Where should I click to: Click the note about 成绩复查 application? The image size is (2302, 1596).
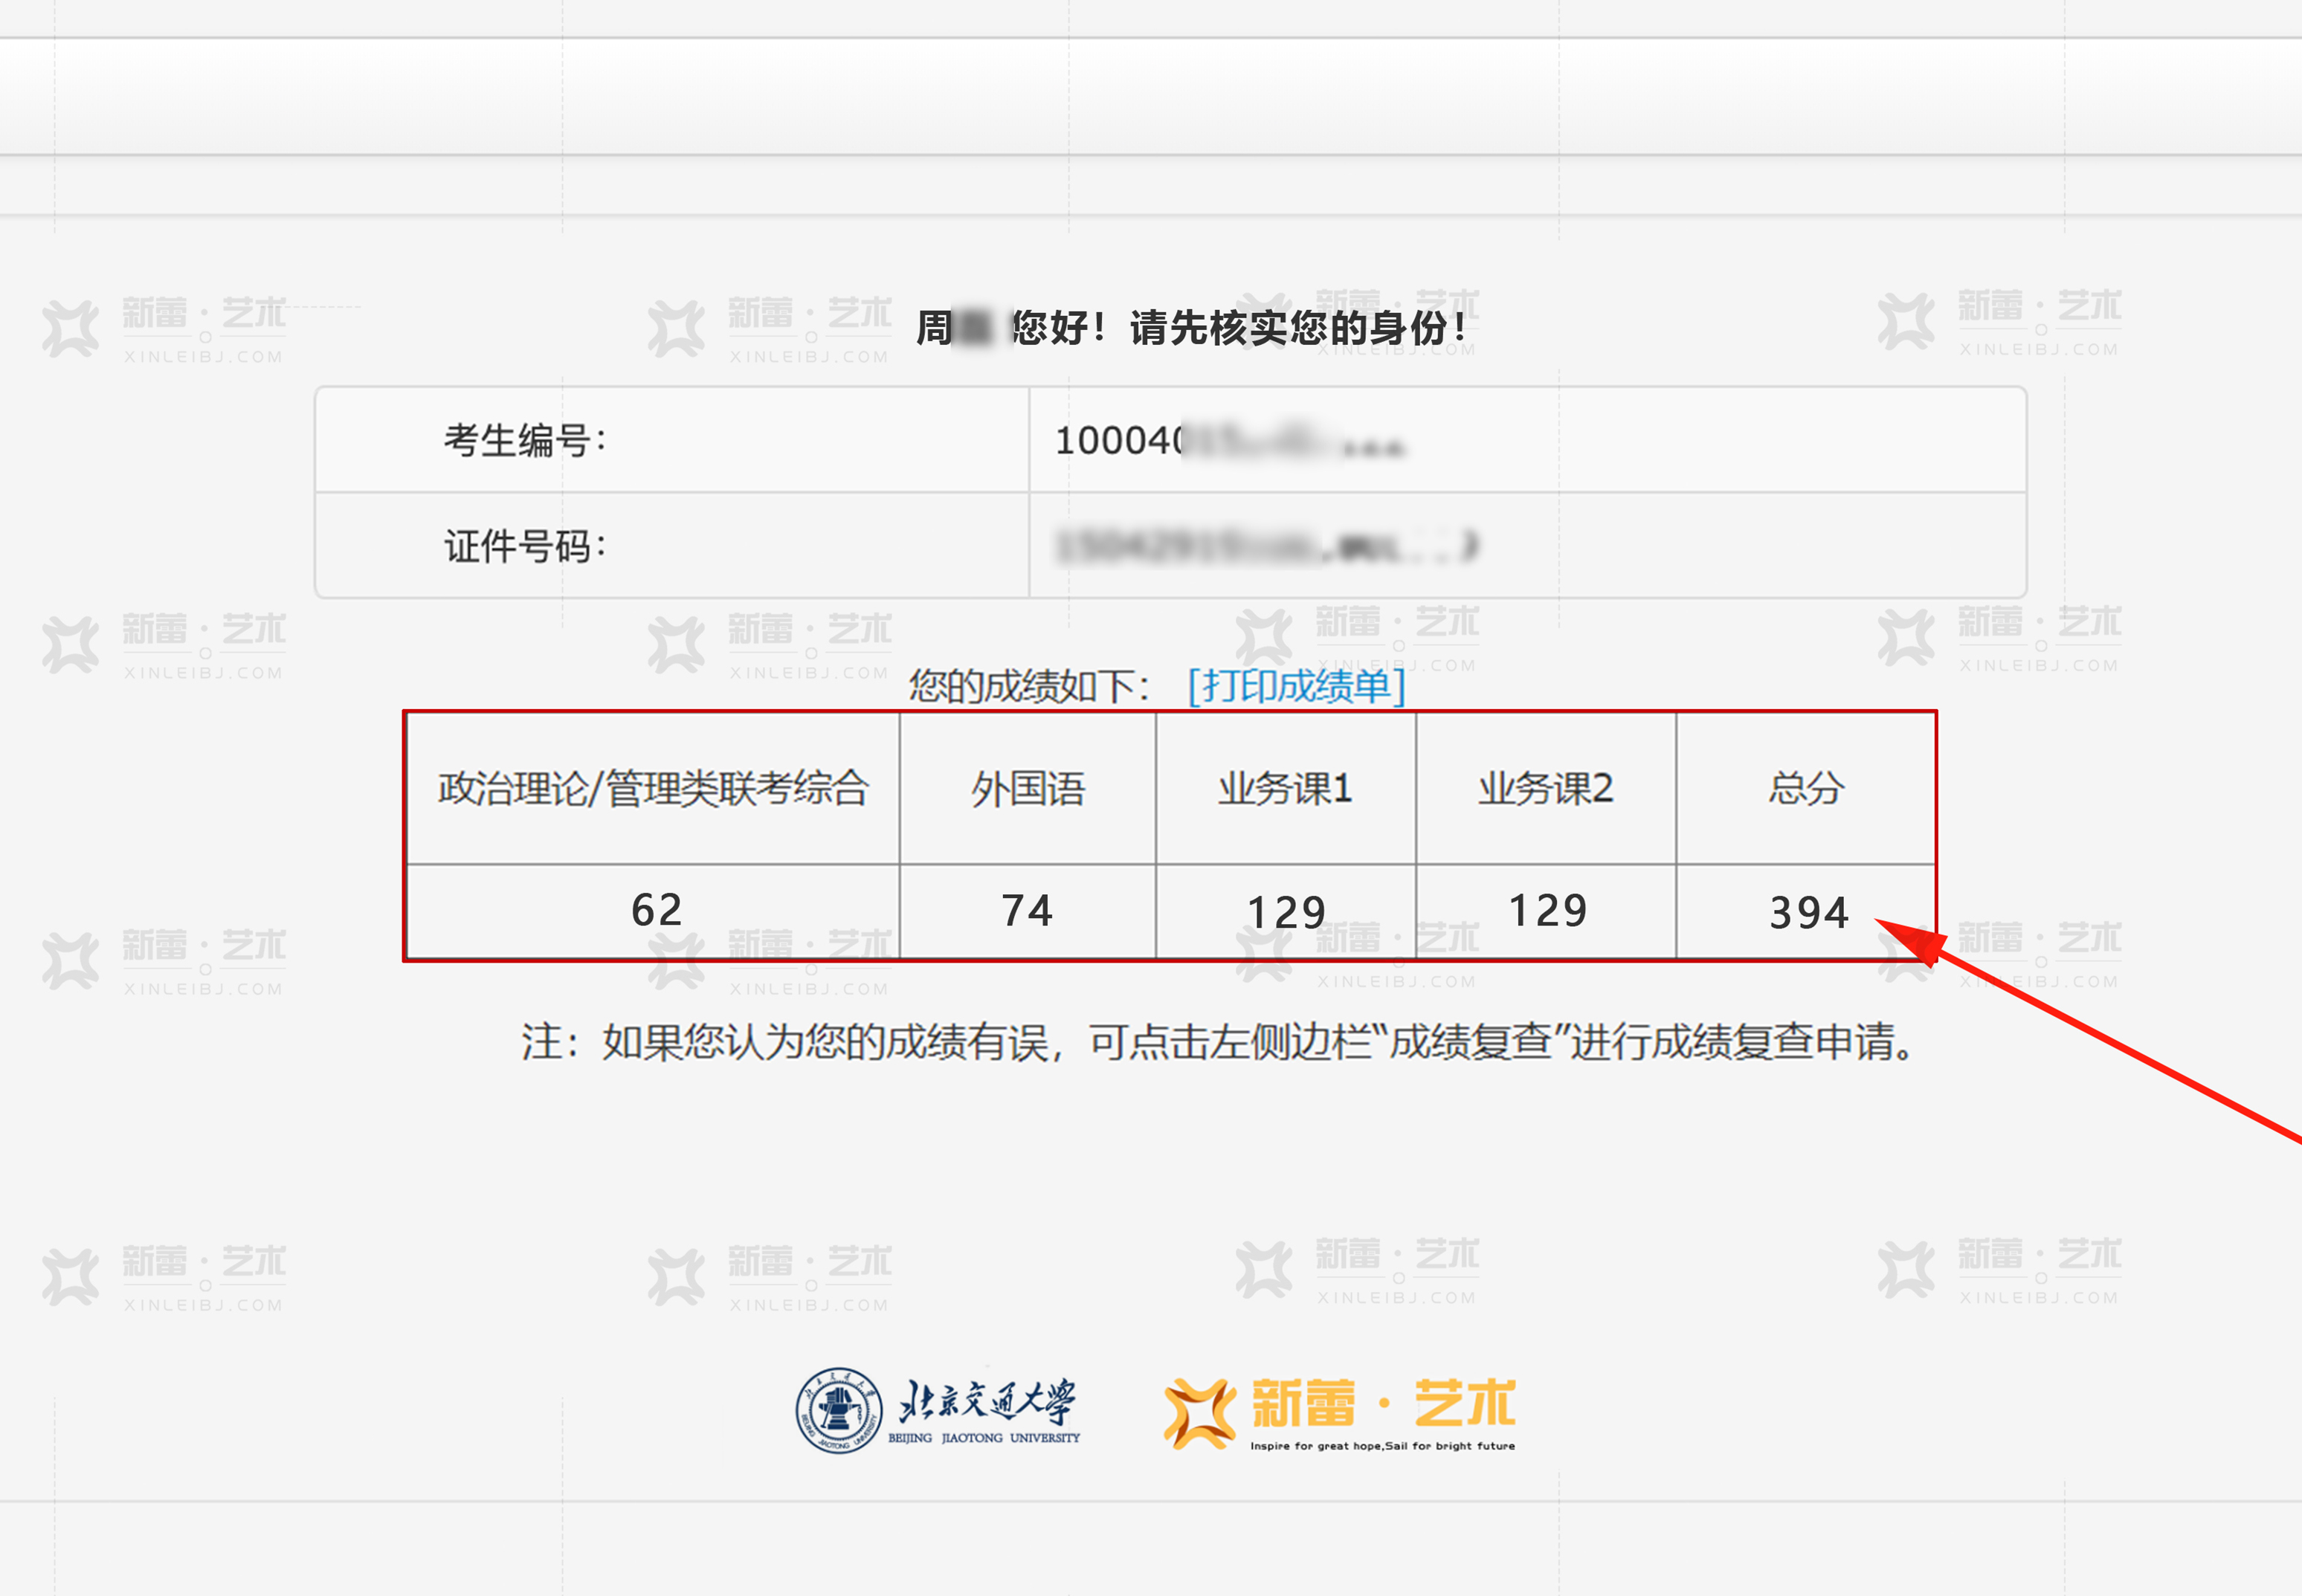pyautogui.click(x=1218, y=1042)
